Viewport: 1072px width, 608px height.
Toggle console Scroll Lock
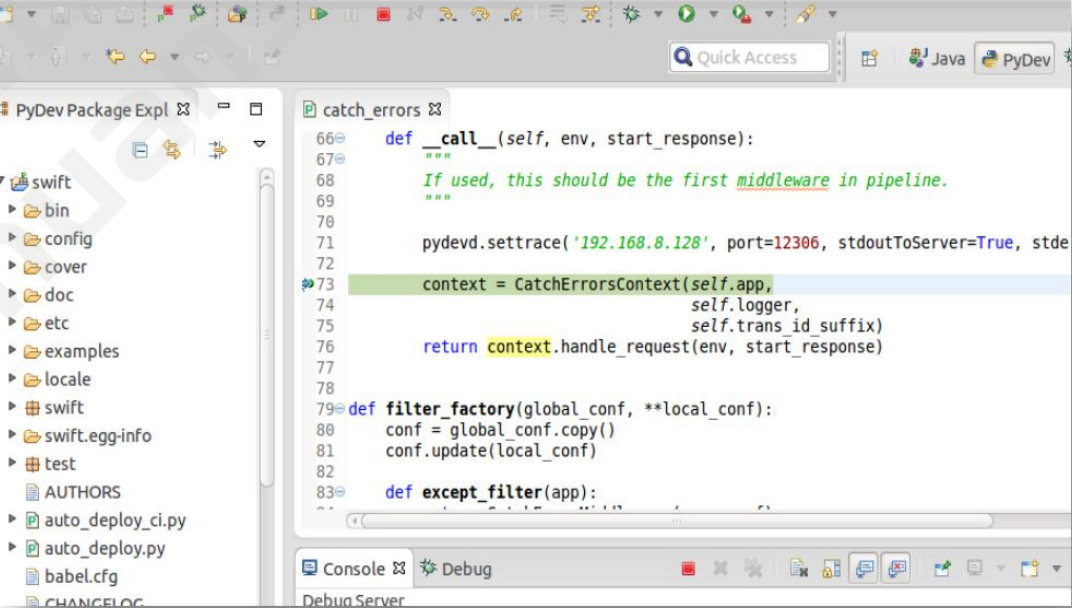(831, 568)
